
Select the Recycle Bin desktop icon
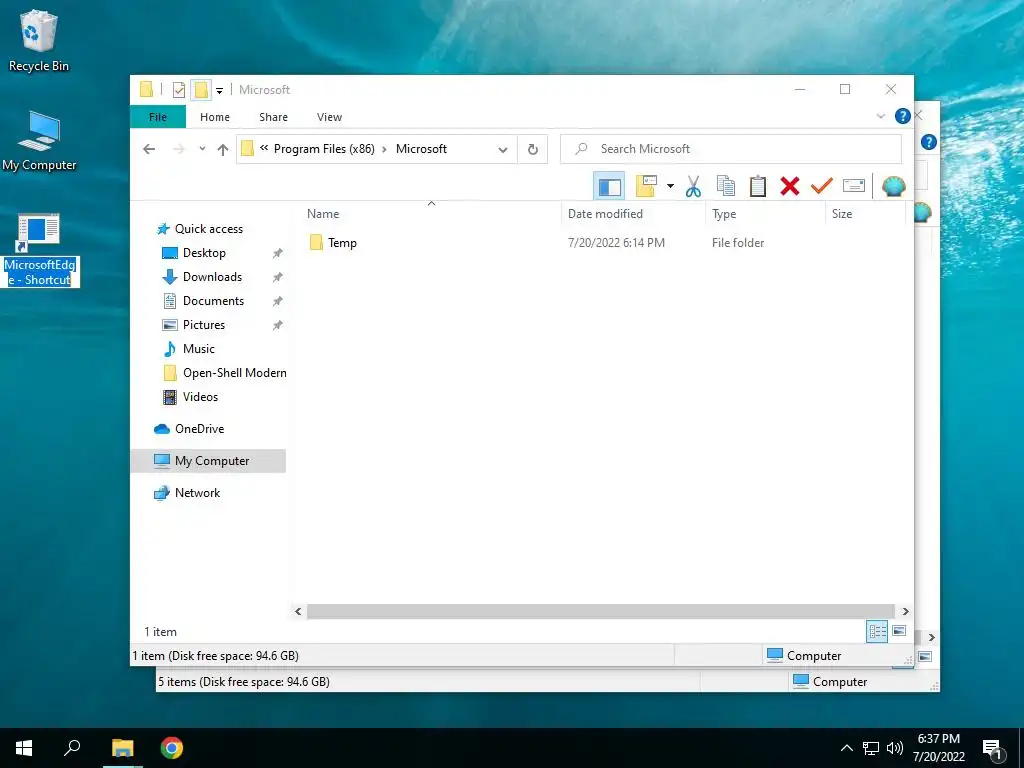click(x=39, y=40)
